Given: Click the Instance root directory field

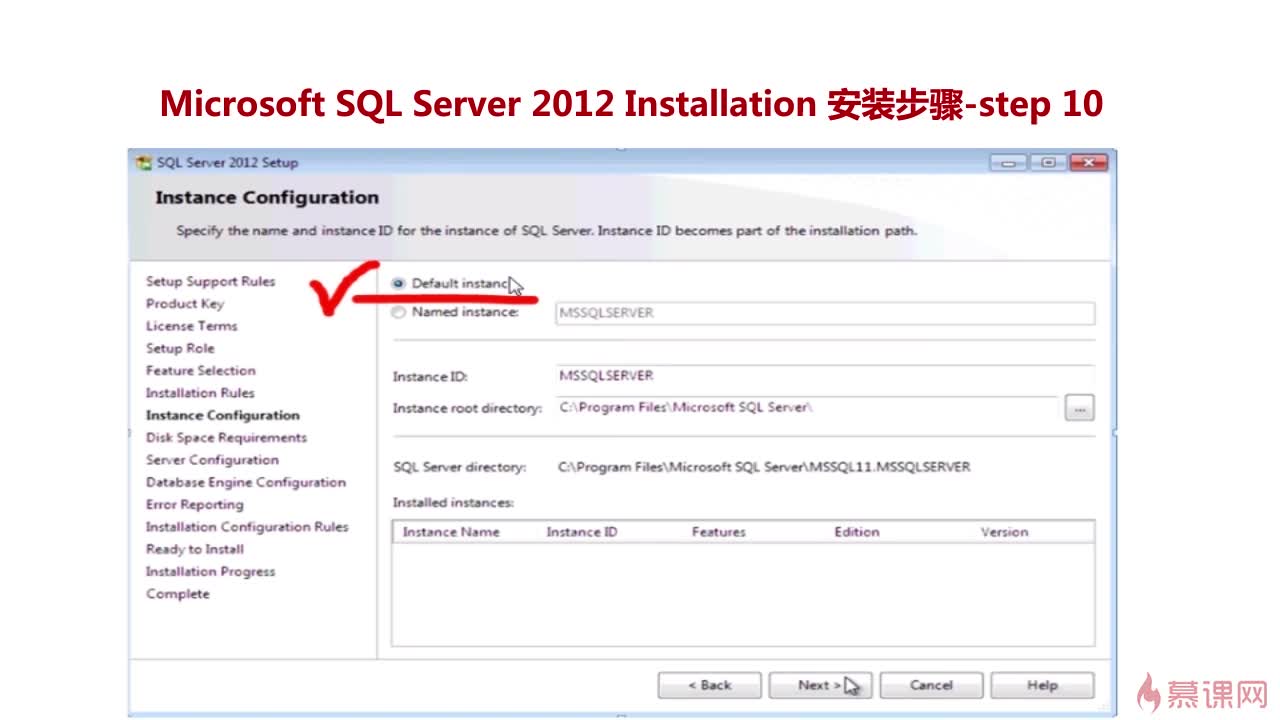Looking at the screenshot, I should [806, 408].
